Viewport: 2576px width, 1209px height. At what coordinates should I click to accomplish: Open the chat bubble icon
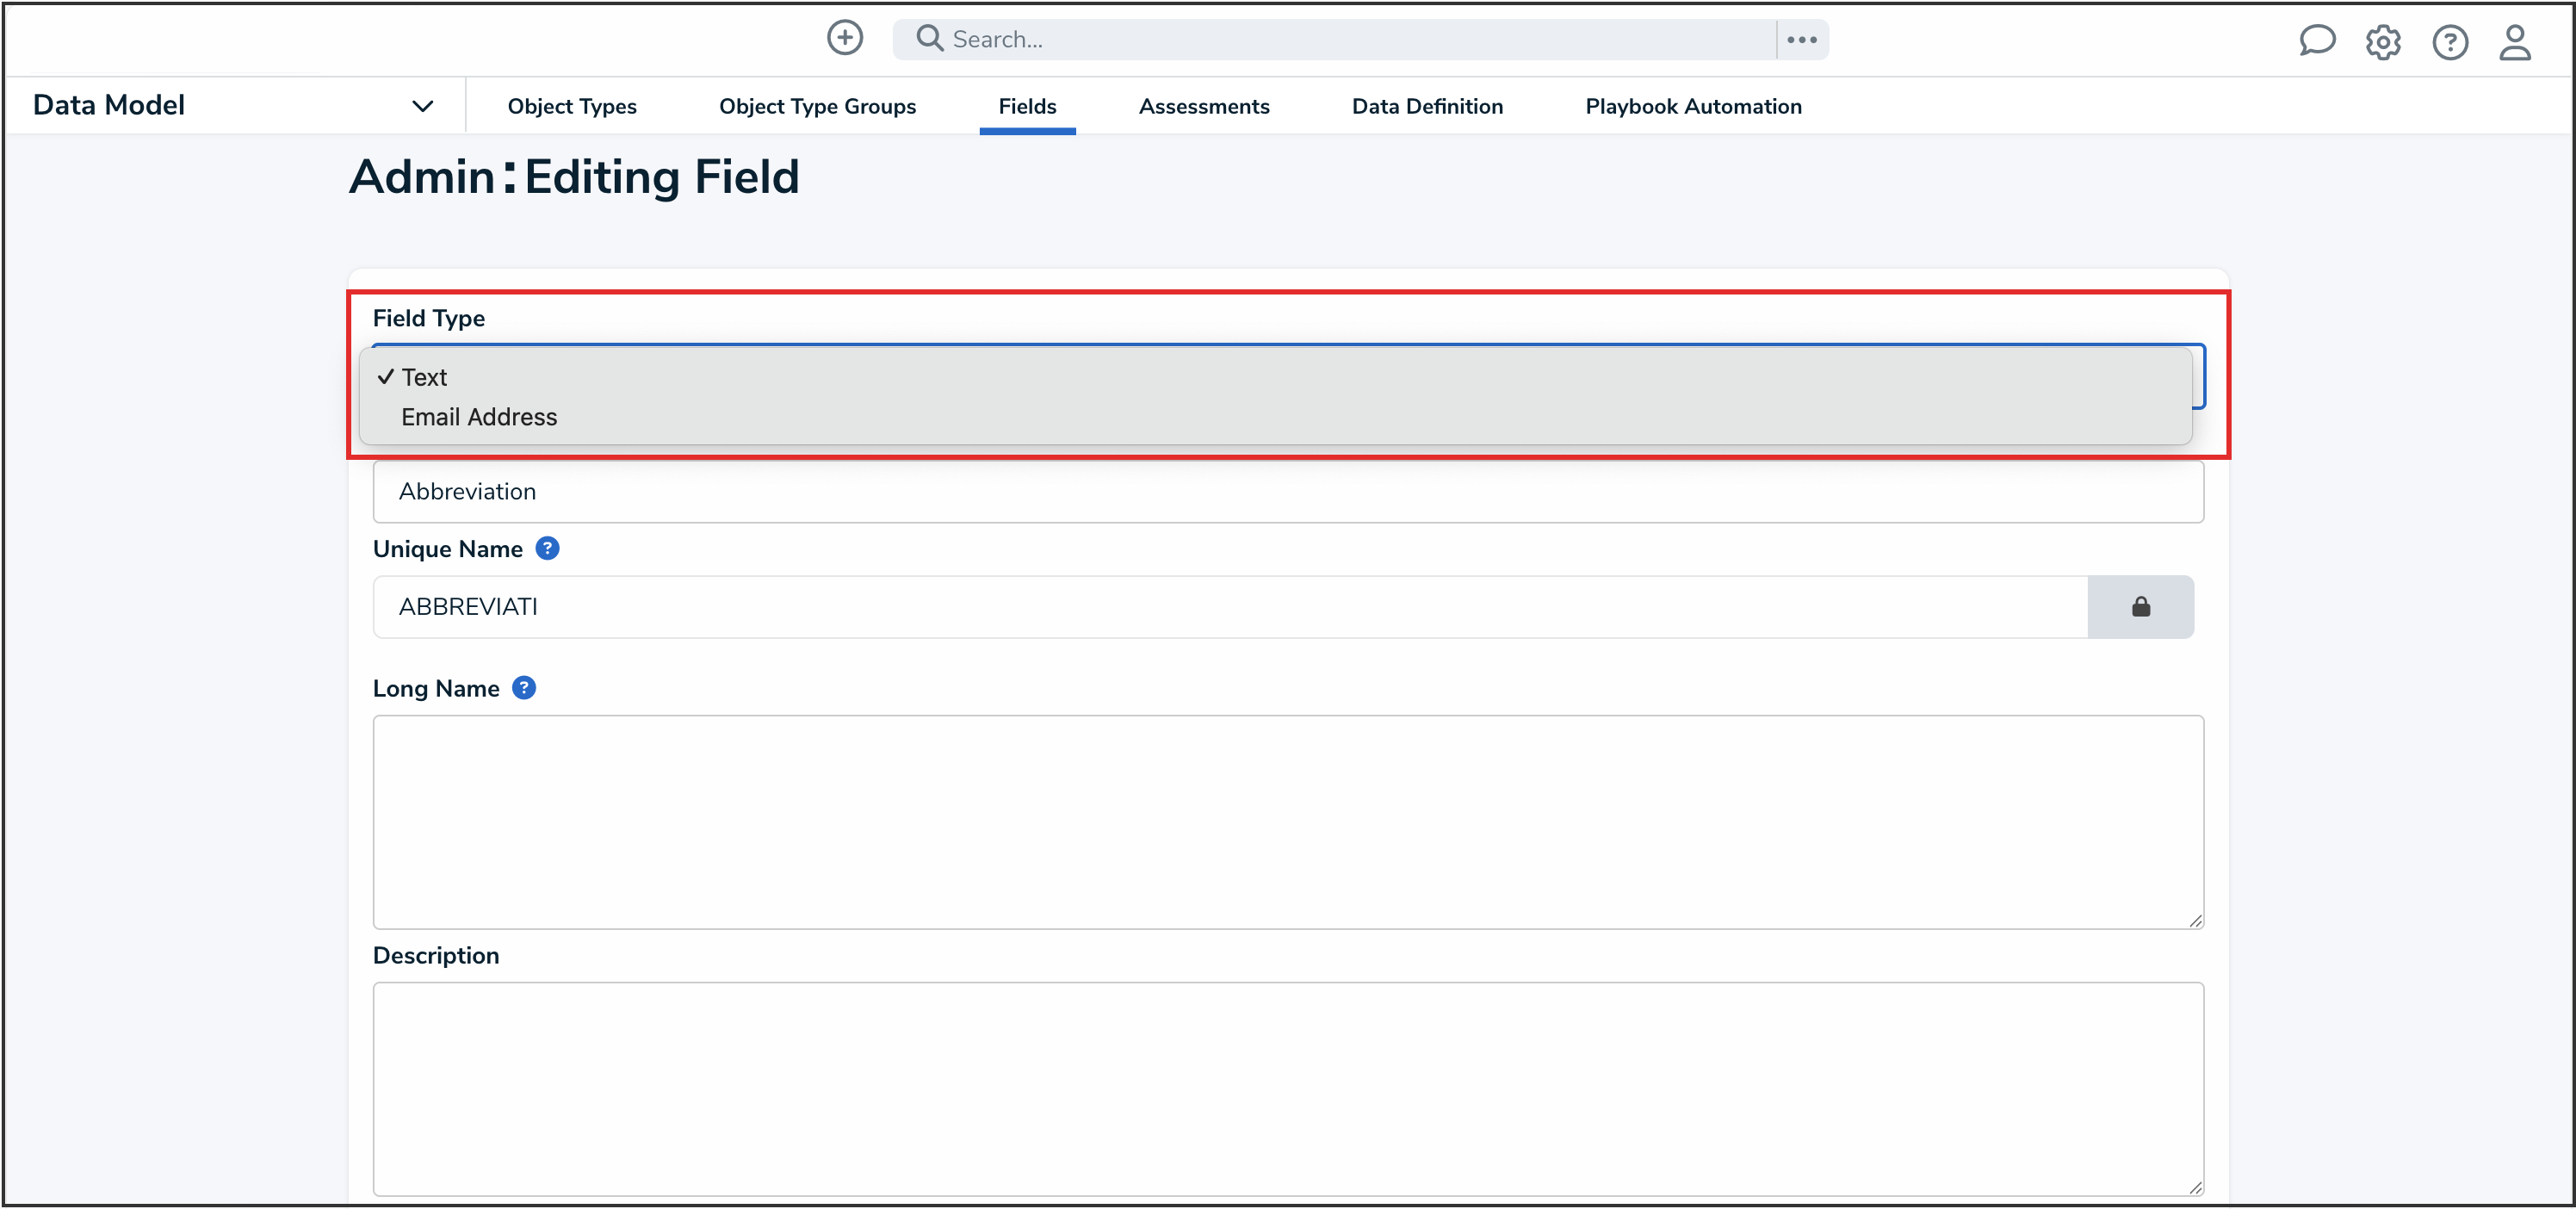[x=2316, y=41]
